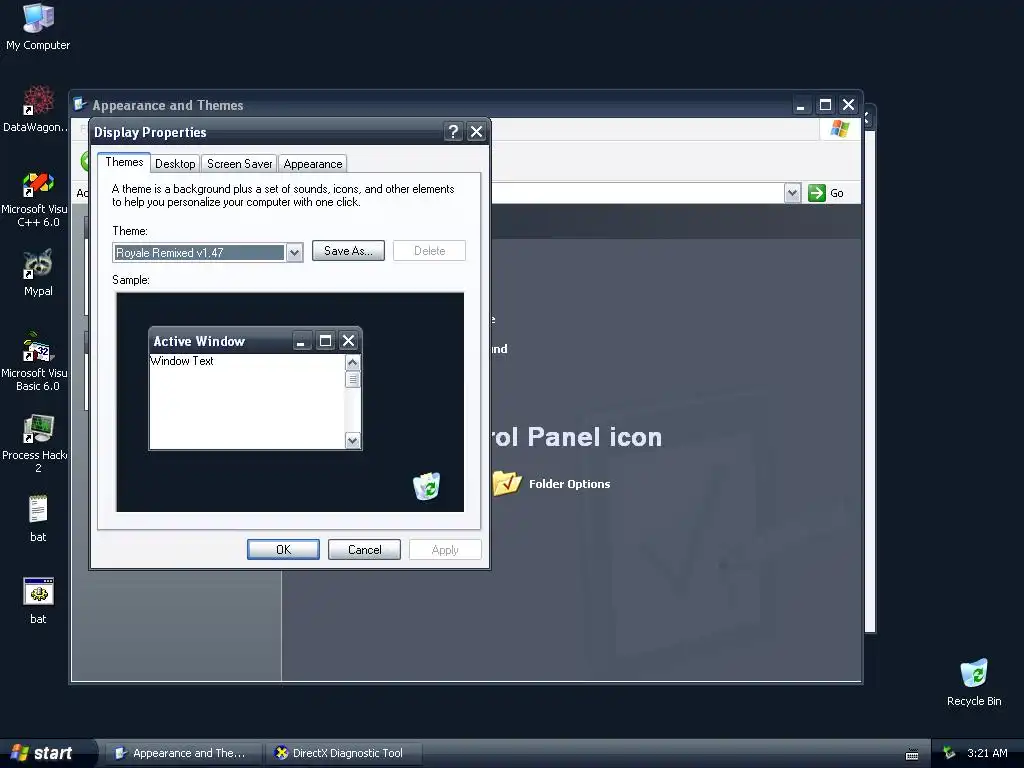Maximize the Appearance and Themes window
Viewport: 1024px width, 768px height.
[825, 105]
